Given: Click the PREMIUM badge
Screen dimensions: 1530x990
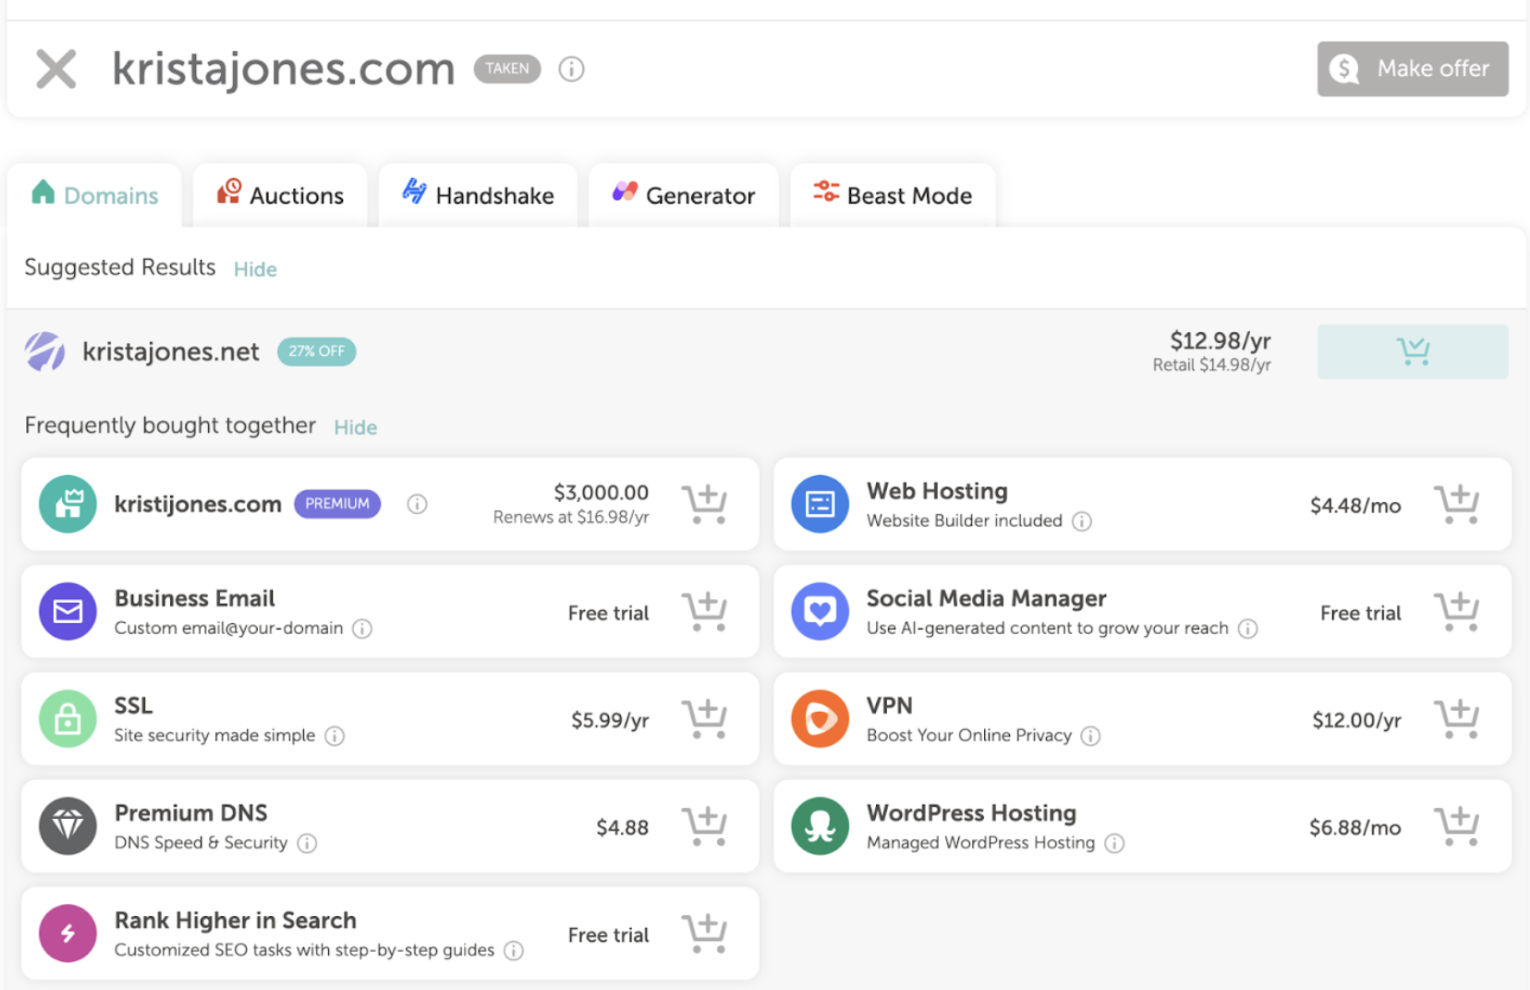Looking at the screenshot, I should pos(337,504).
